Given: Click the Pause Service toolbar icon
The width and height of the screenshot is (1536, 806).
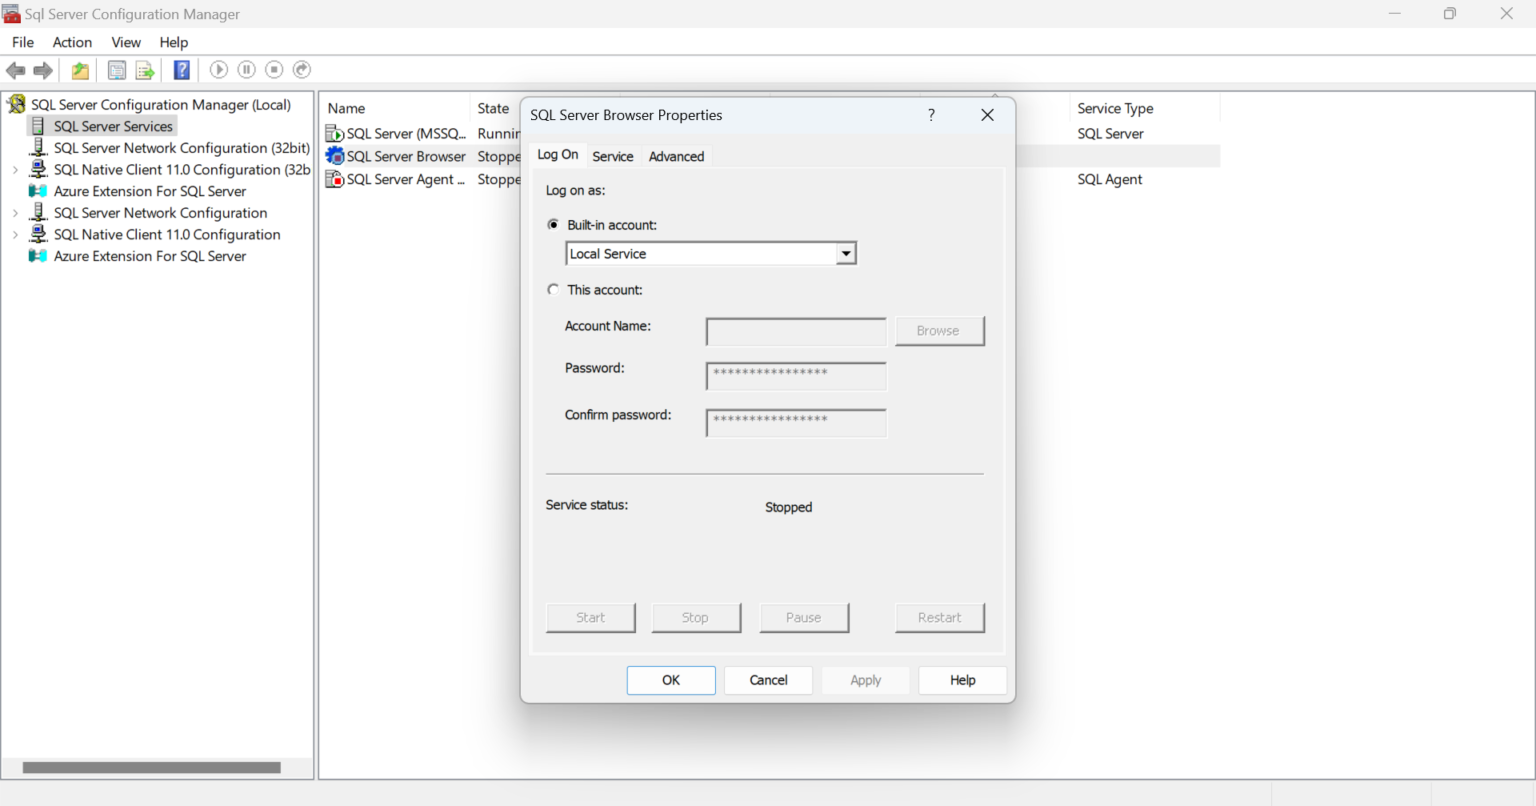Looking at the screenshot, I should pos(246,70).
